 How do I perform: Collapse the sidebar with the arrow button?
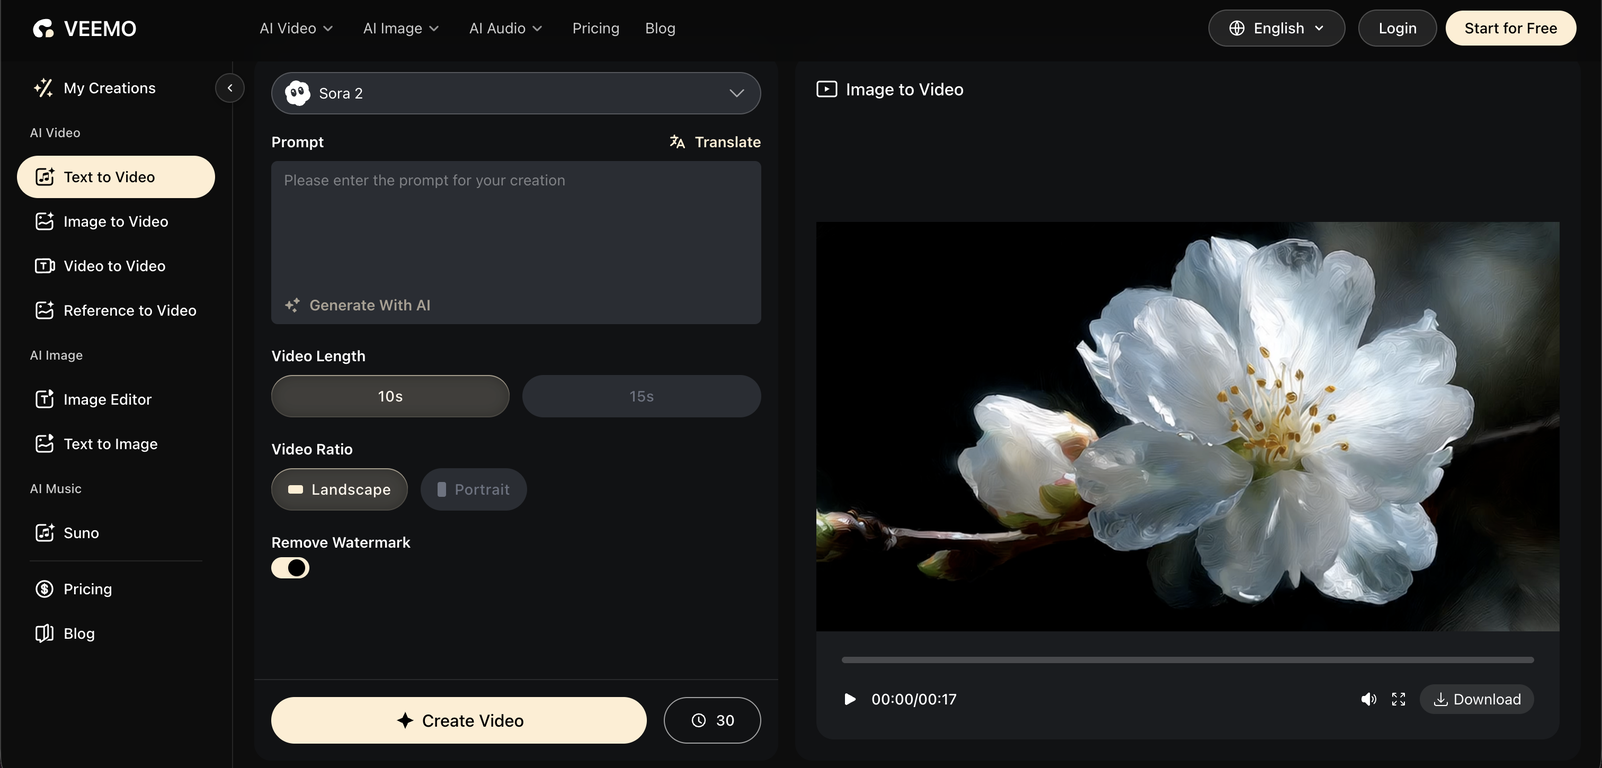229,88
